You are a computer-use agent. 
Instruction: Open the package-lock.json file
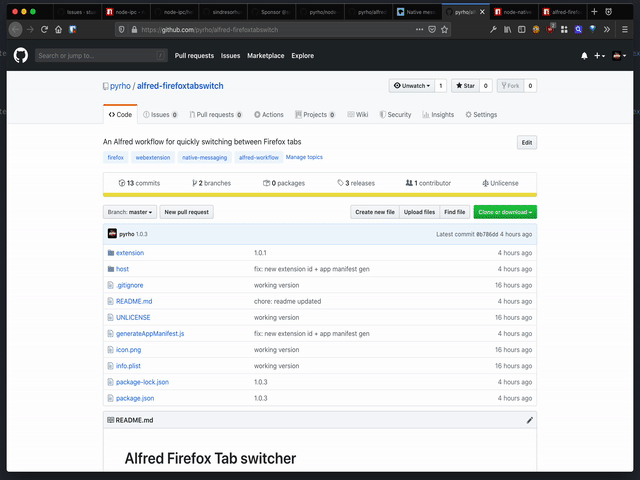142,382
